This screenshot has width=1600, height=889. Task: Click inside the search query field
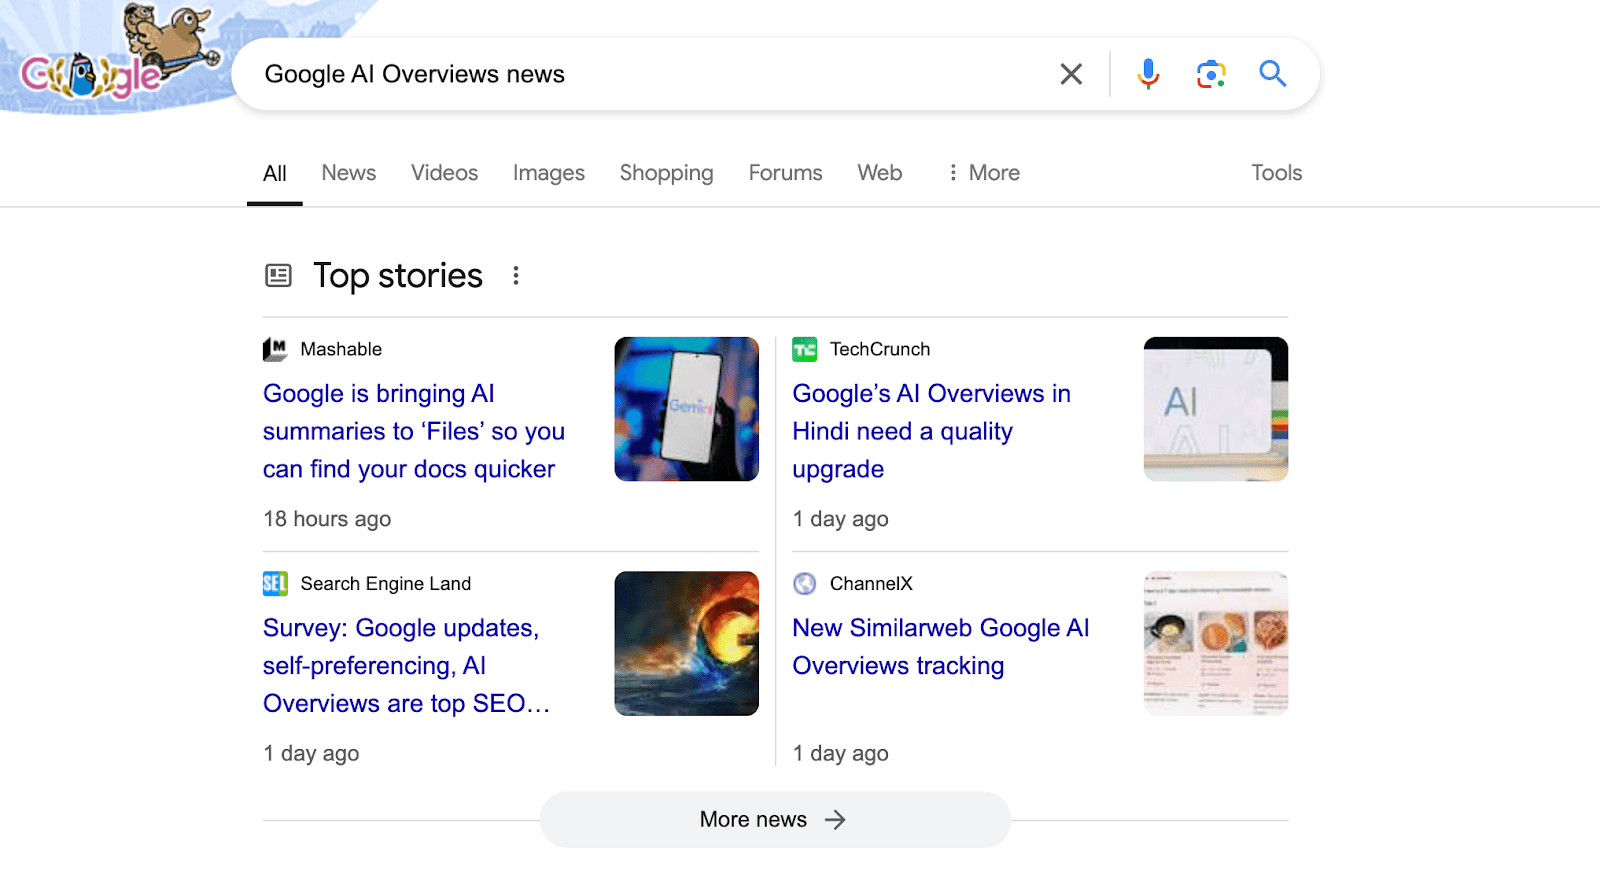click(650, 74)
